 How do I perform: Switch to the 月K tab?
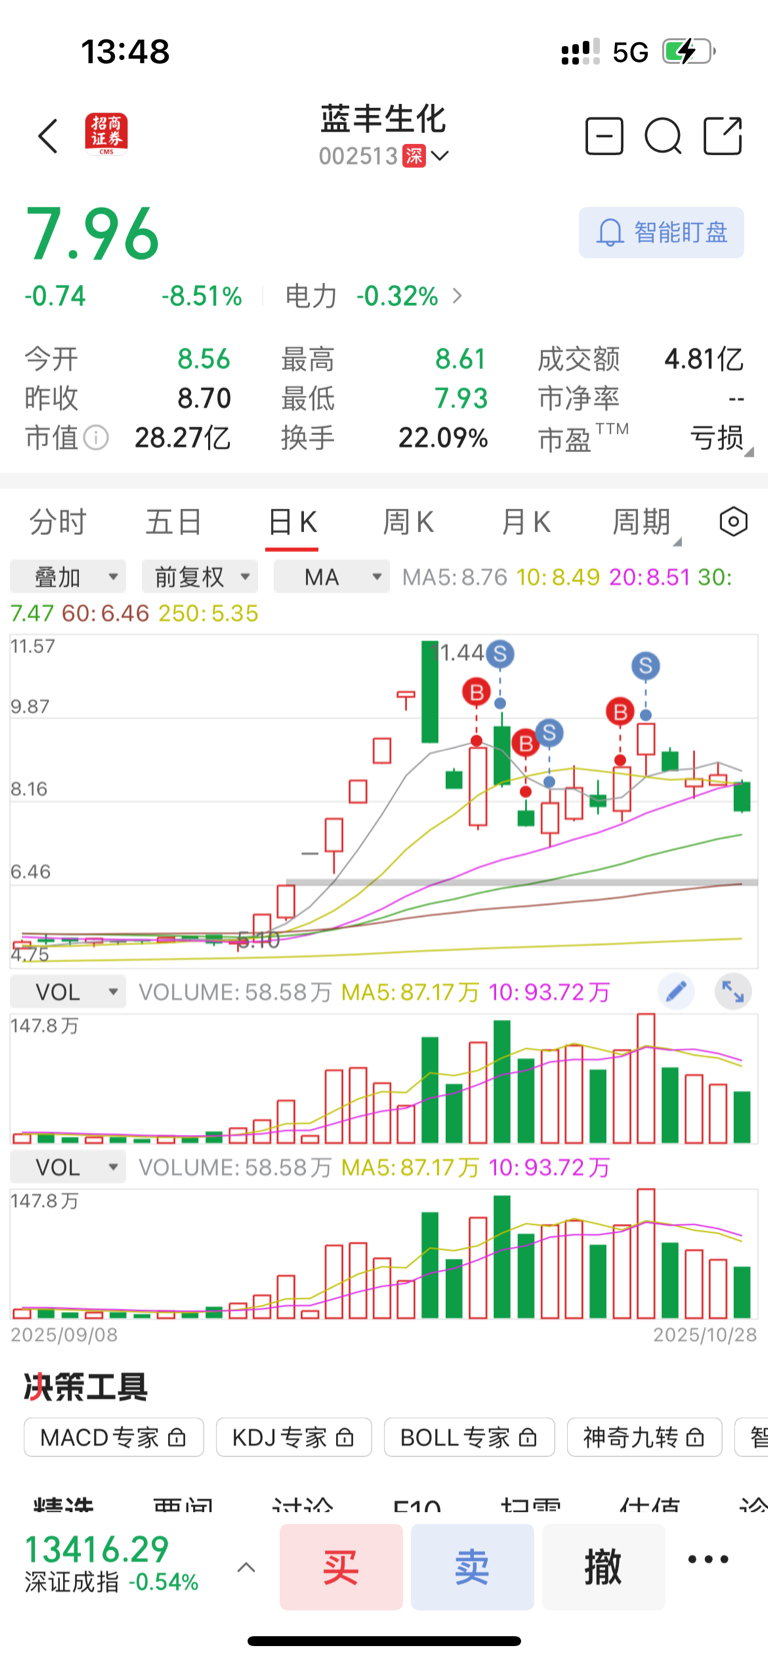click(x=525, y=522)
